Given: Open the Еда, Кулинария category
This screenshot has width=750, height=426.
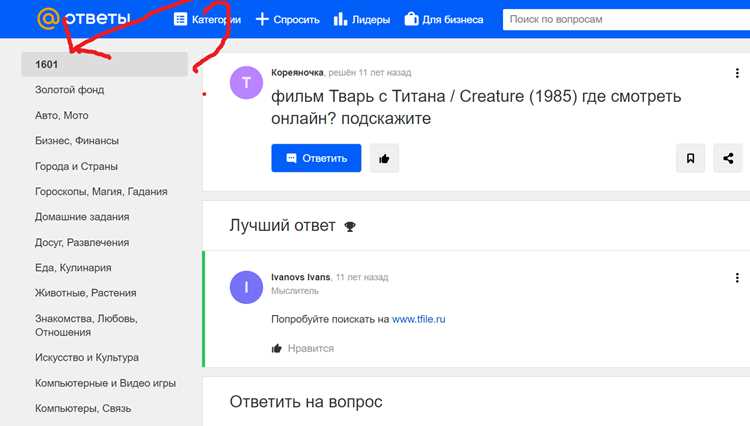Looking at the screenshot, I should point(73,268).
